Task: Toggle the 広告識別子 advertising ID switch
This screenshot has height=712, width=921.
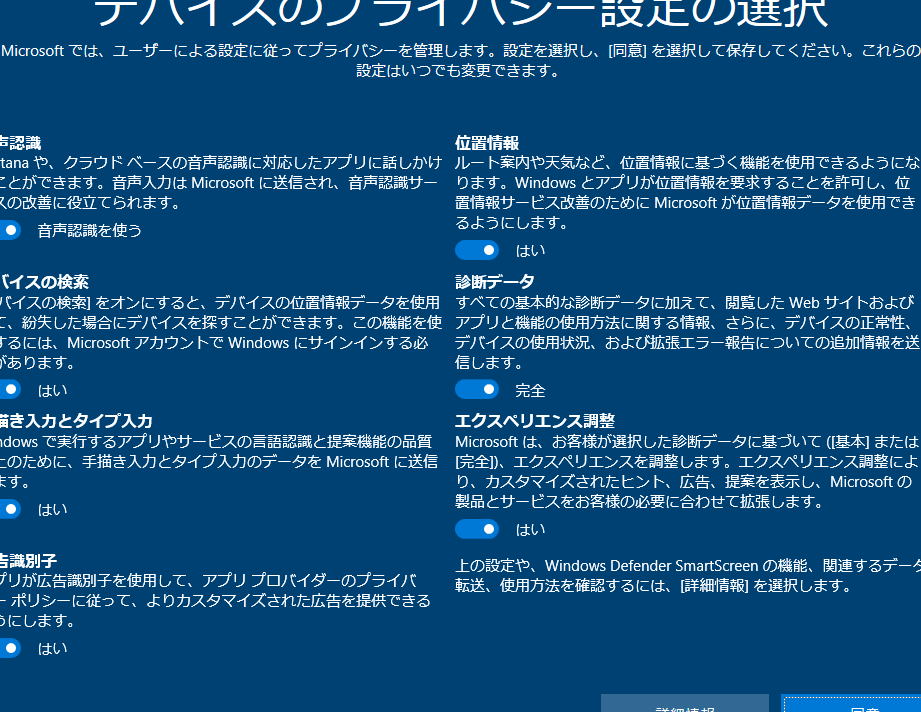Action: pyautogui.click(x=10, y=648)
